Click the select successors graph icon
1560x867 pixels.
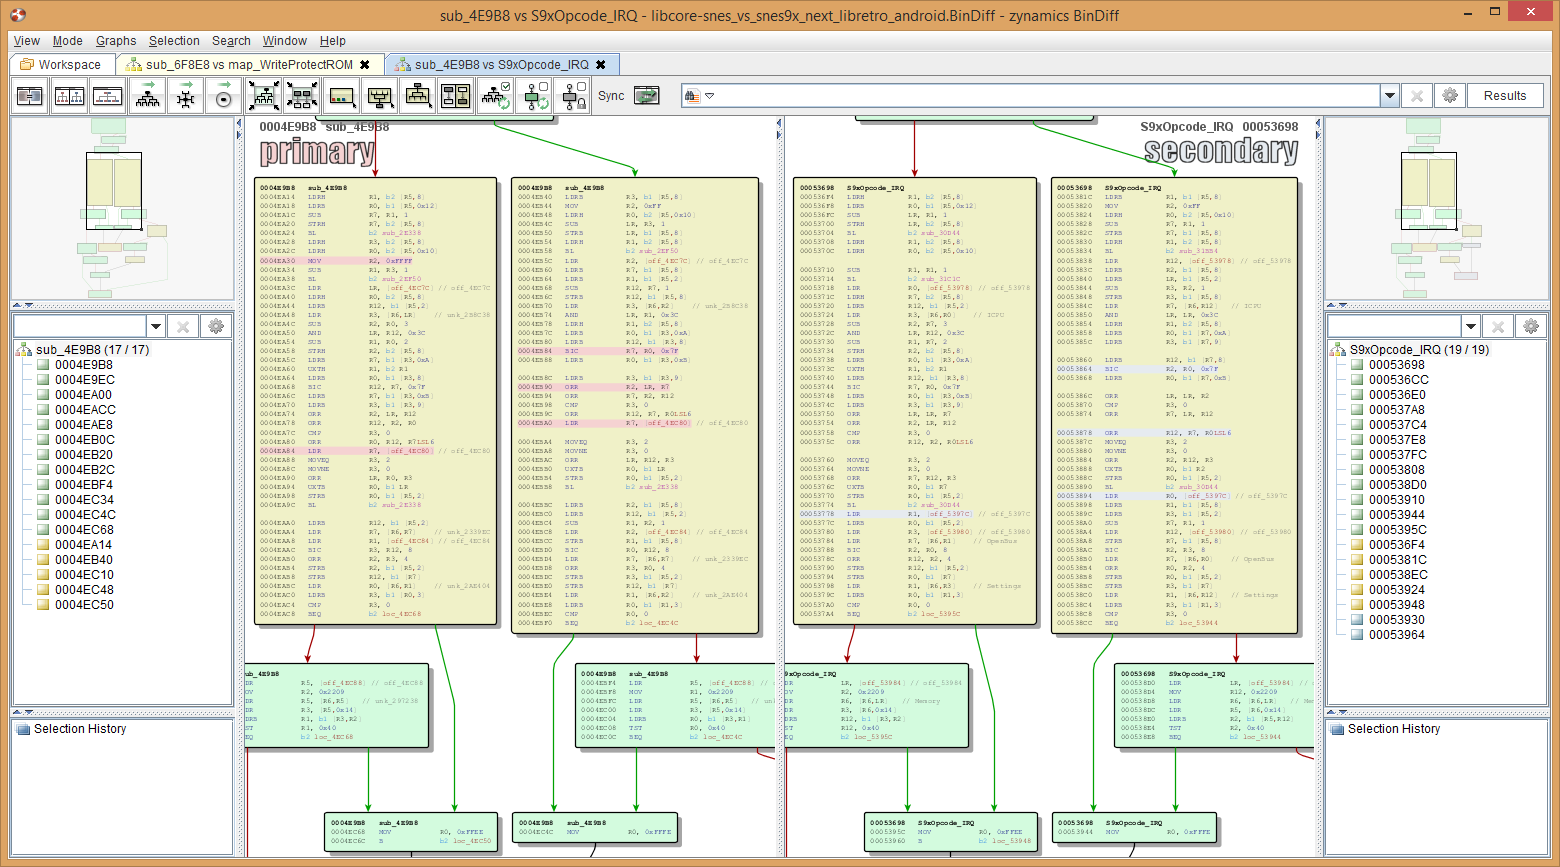point(417,96)
